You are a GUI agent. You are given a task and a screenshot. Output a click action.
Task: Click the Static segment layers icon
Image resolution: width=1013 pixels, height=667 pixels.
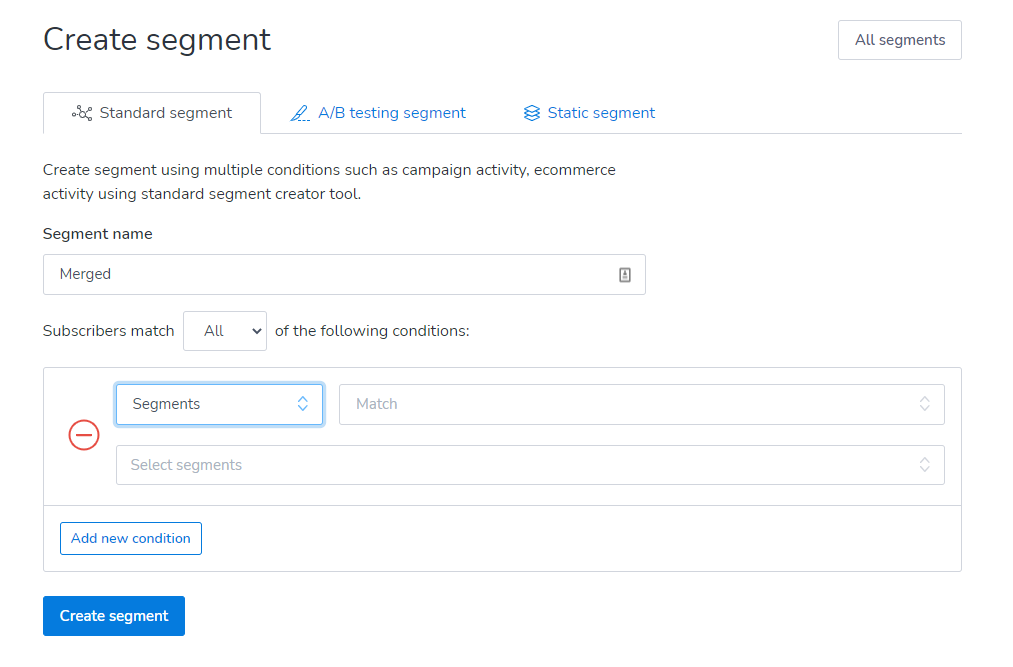pos(532,113)
